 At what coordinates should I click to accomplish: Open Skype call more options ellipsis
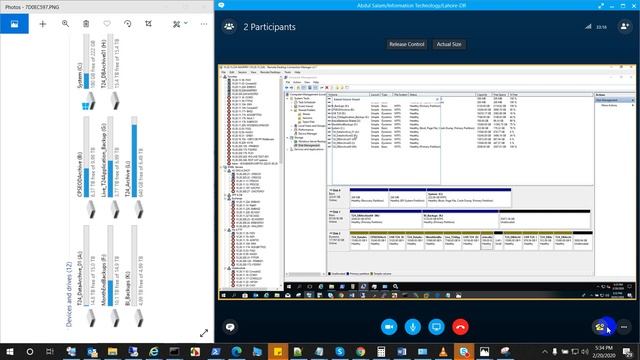click(624, 327)
